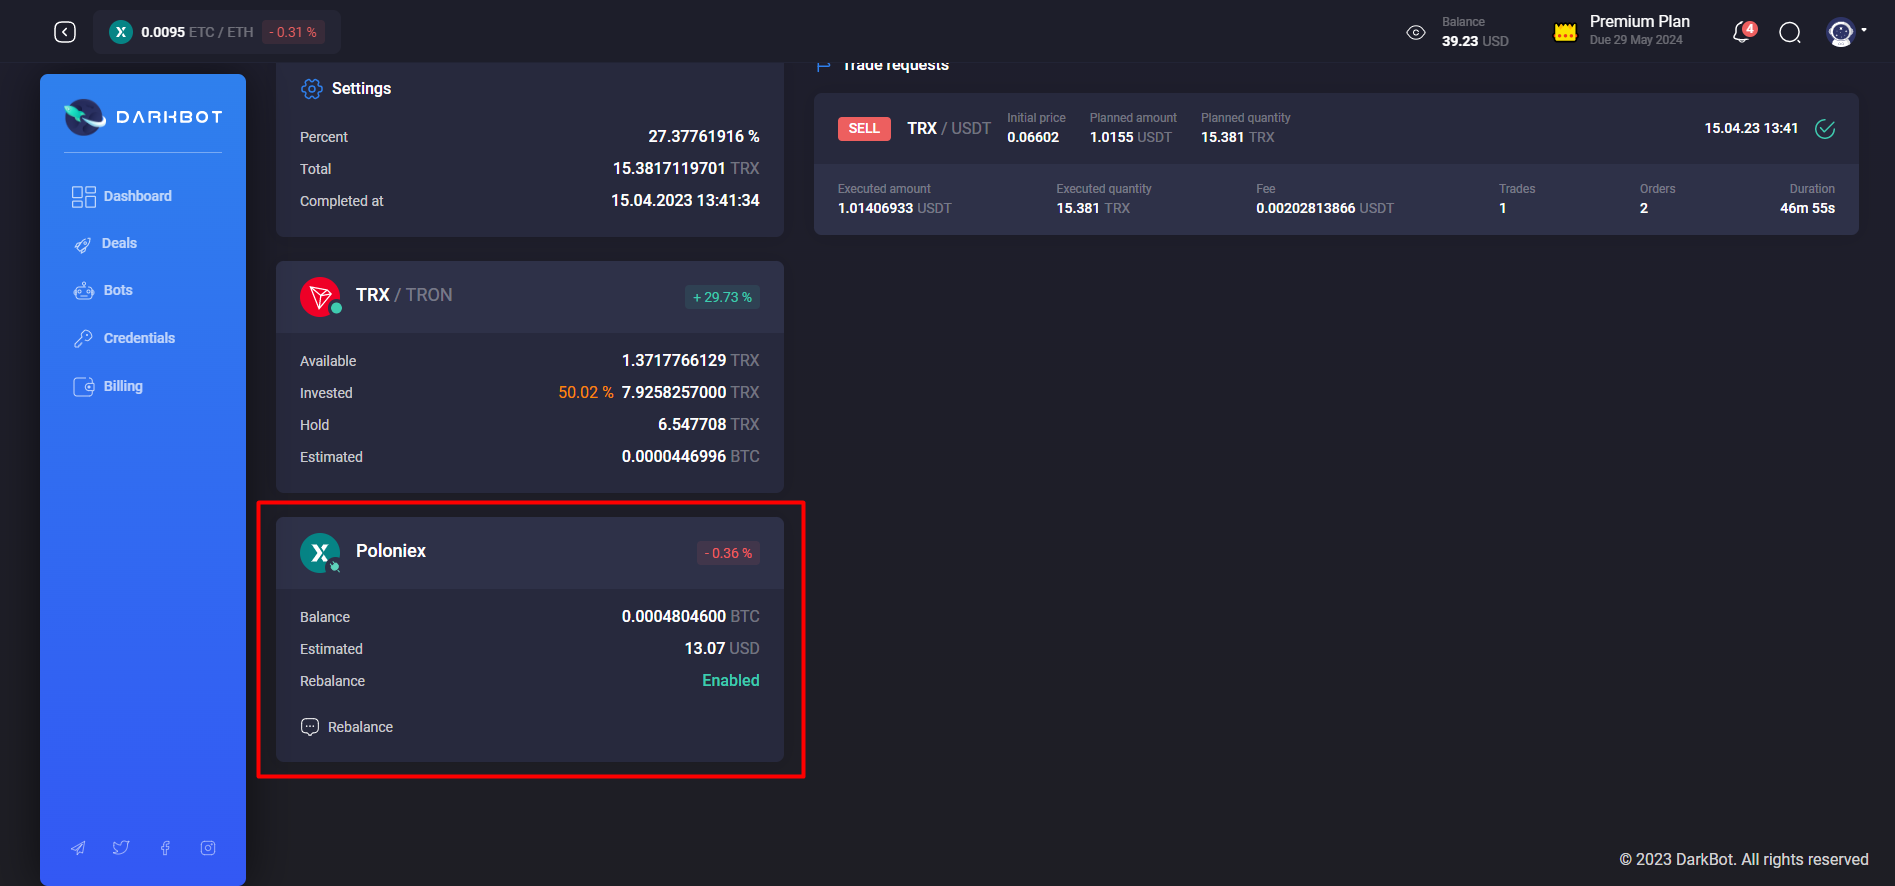The width and height of the screenshot is (1895, 886).
Task: Click the +29.73 % TRX badge
Action: (x=722, y=297)
